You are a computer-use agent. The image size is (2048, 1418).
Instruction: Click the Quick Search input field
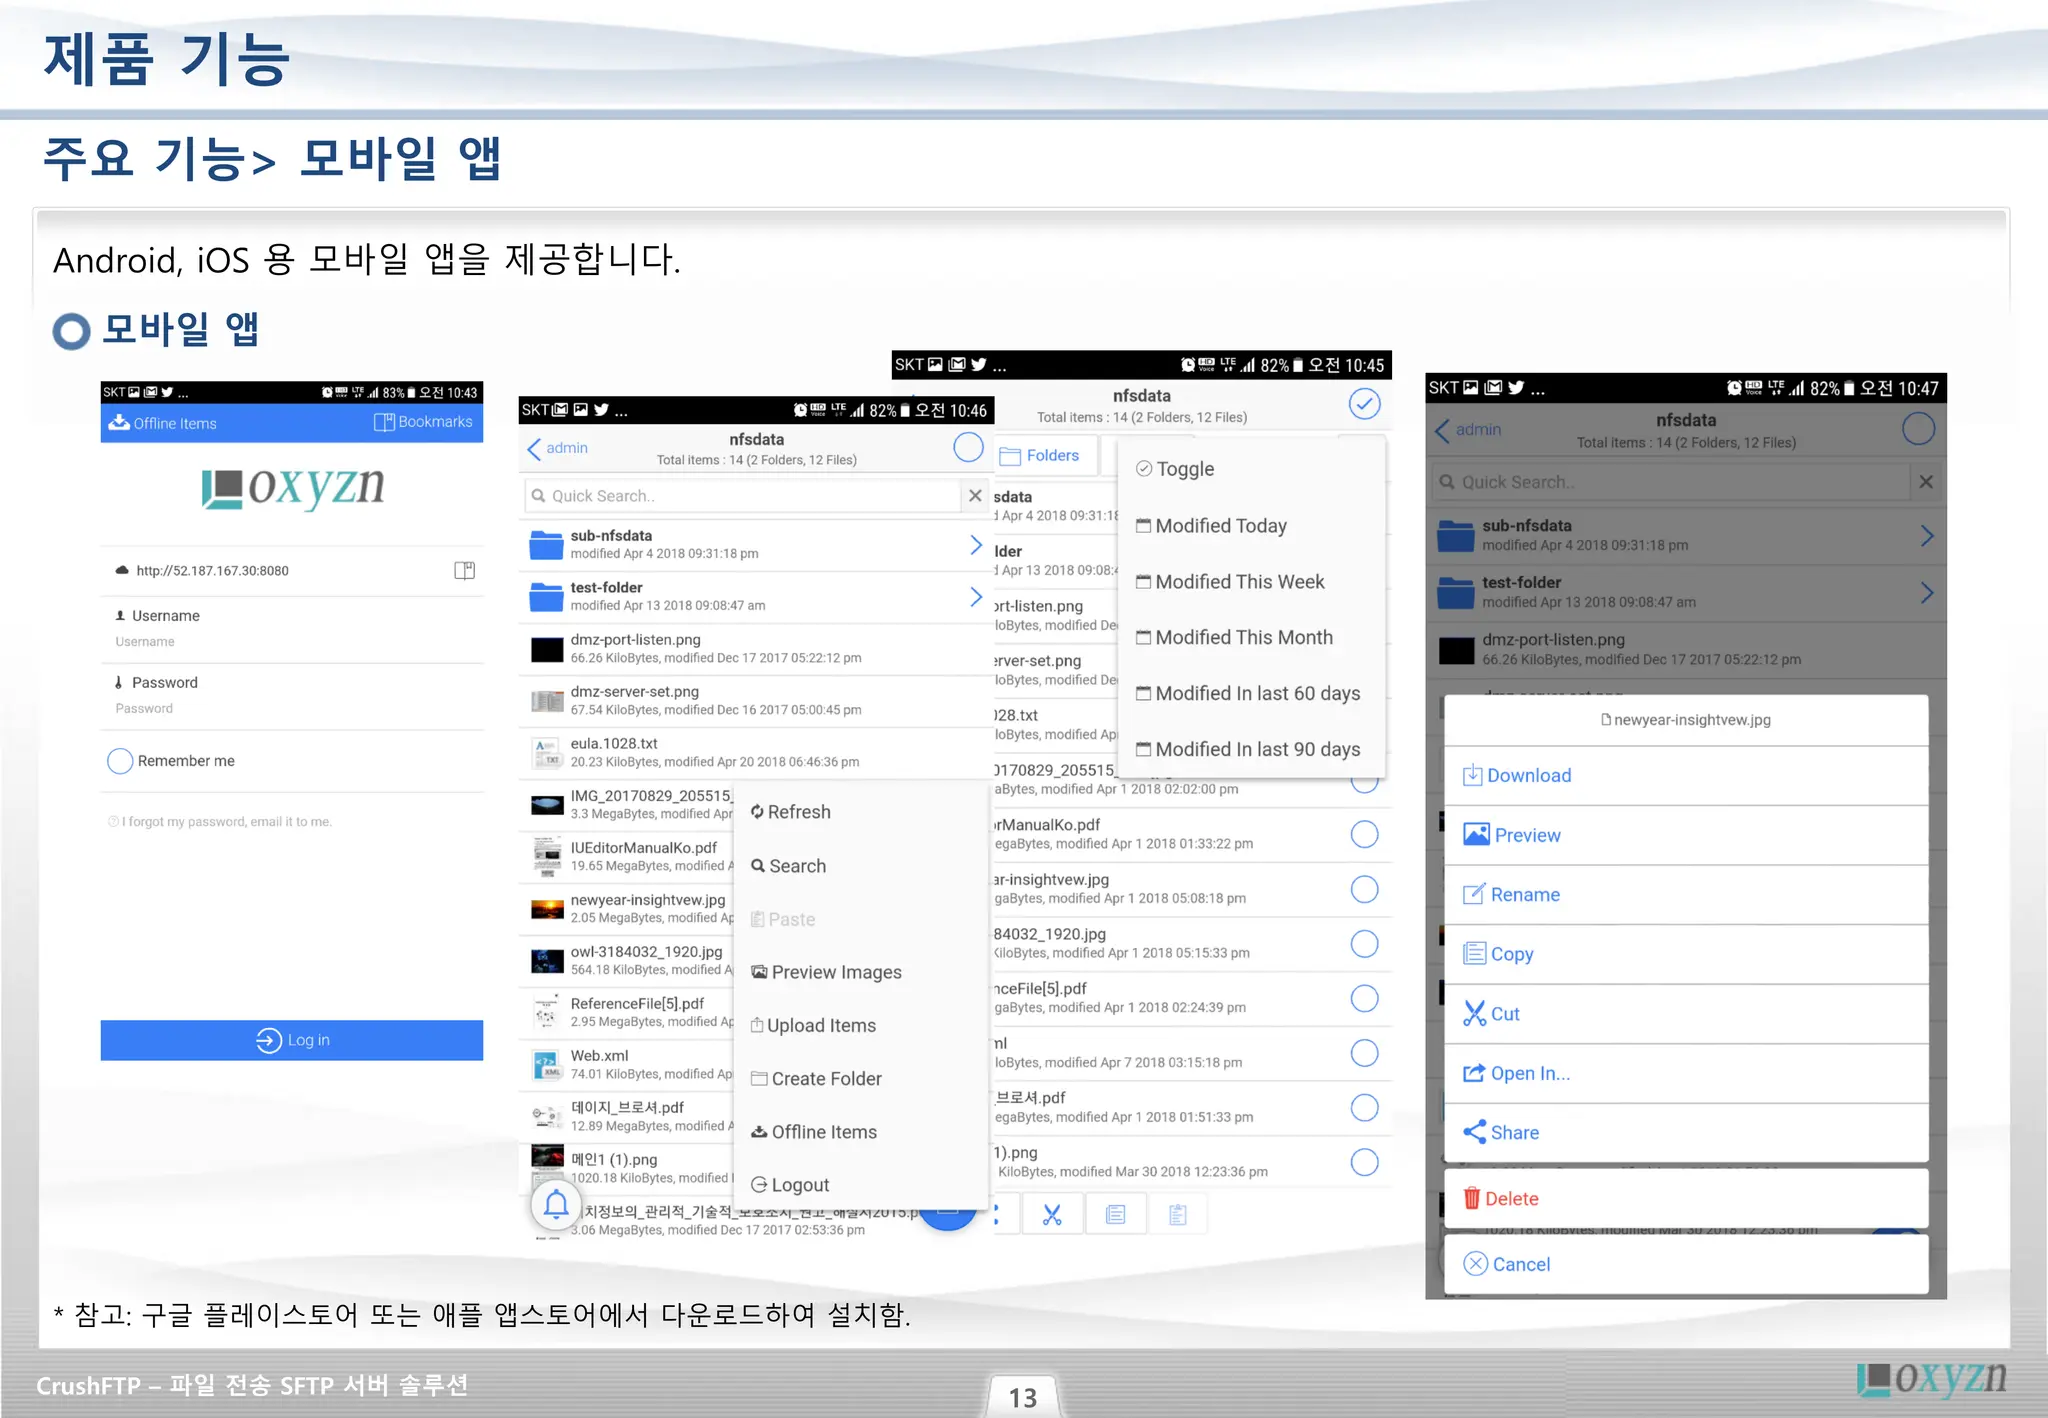tap(743, 496)
